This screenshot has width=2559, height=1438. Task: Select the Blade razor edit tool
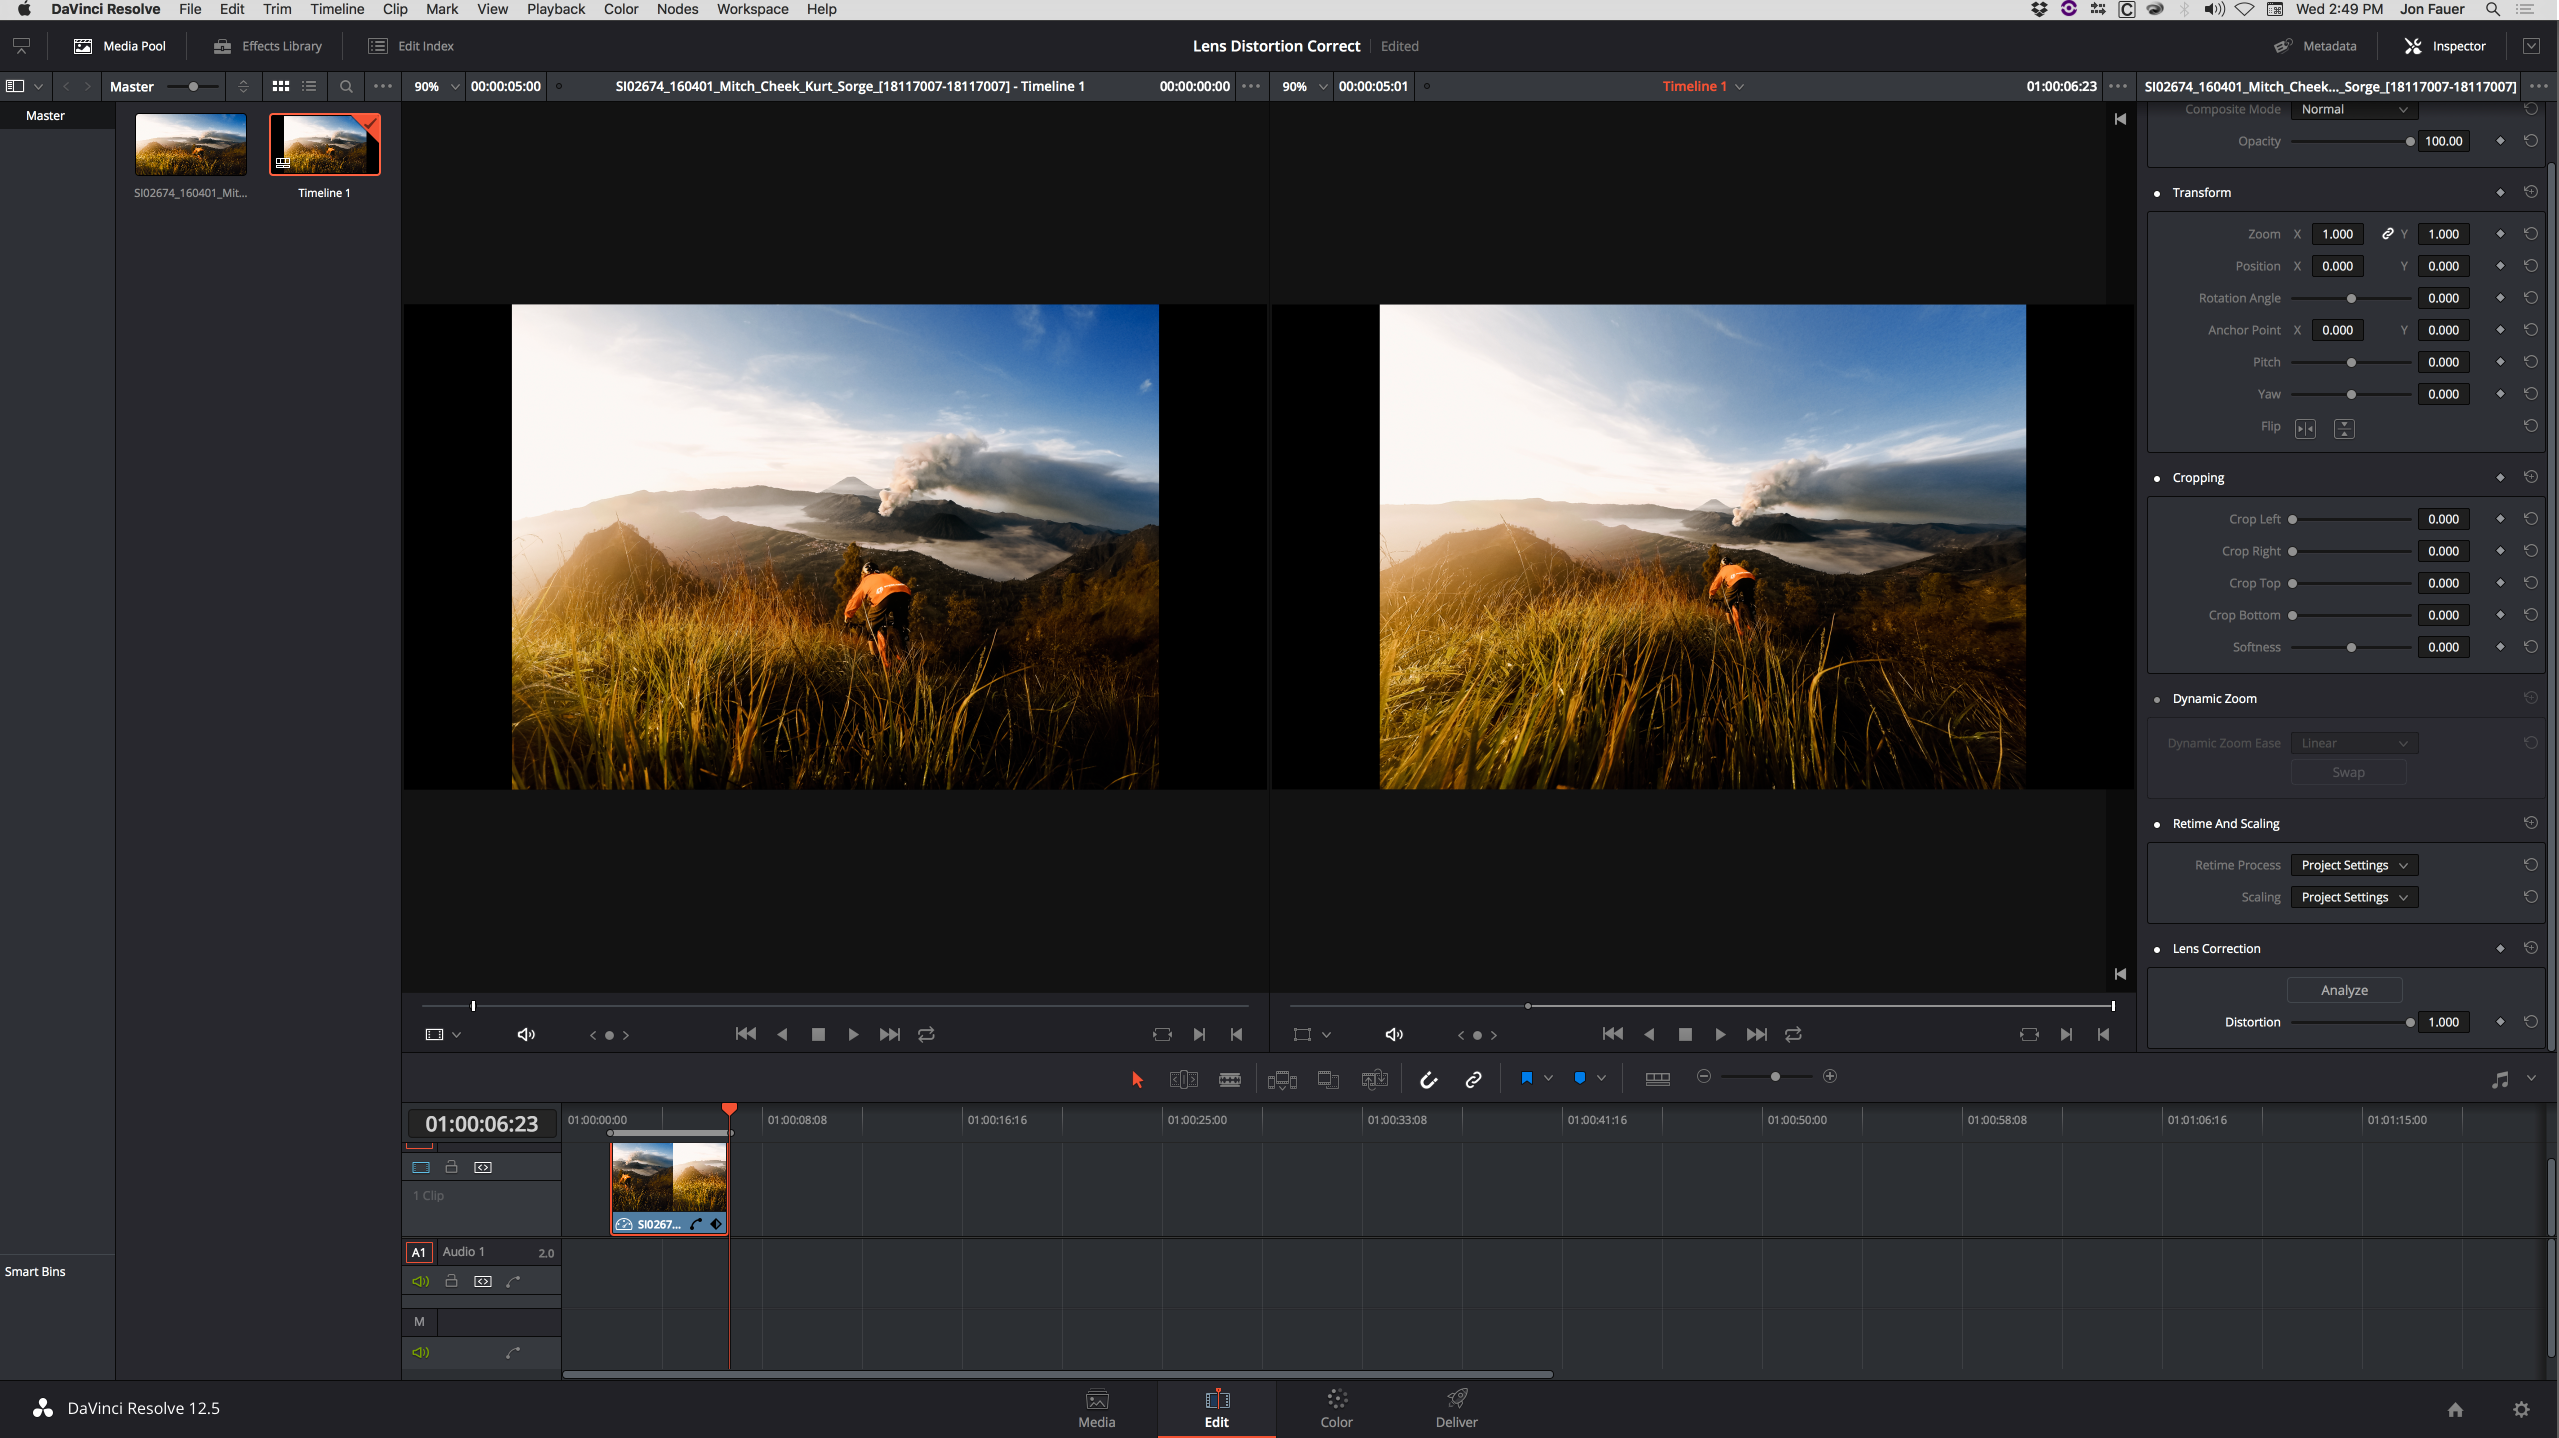(1230, 1079)
